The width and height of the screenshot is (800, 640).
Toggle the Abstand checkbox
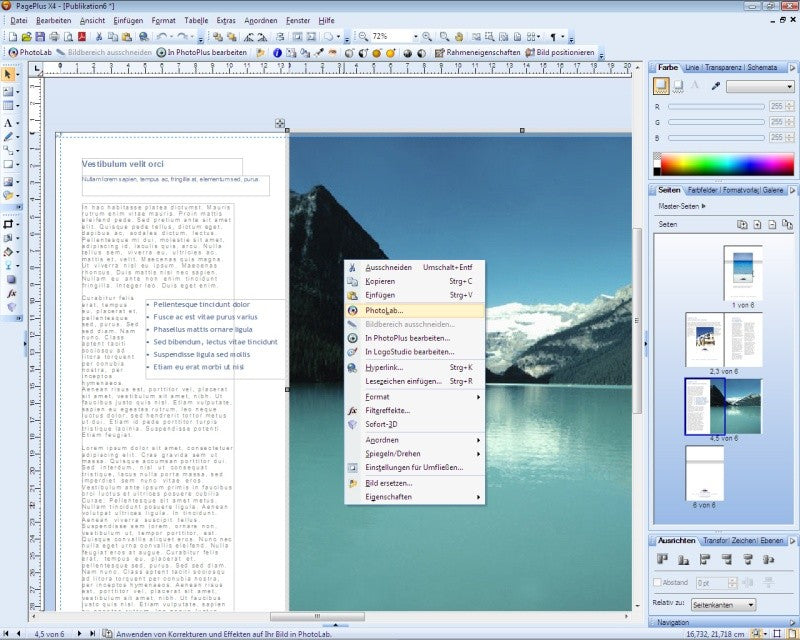(x=658, y=582)
